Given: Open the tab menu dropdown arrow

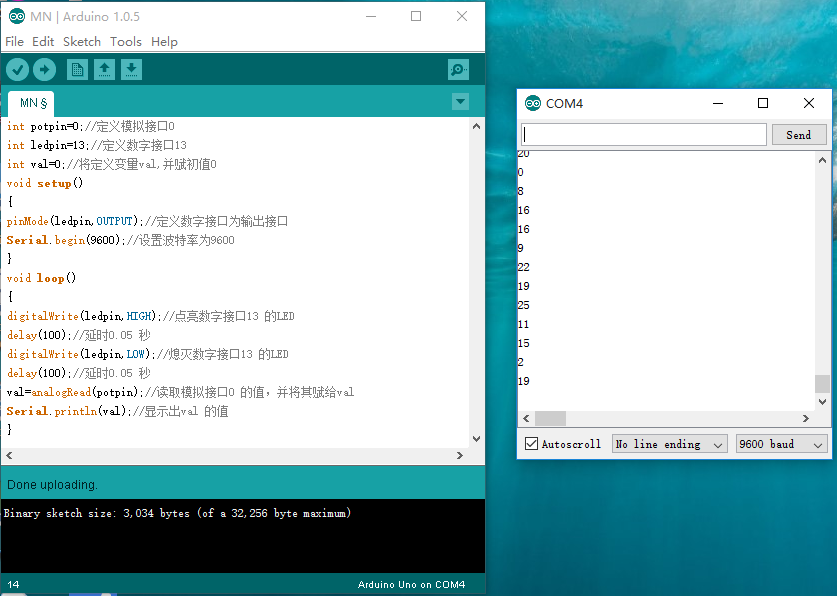Looking at the screenshot, I should click(x=460, y=101).
